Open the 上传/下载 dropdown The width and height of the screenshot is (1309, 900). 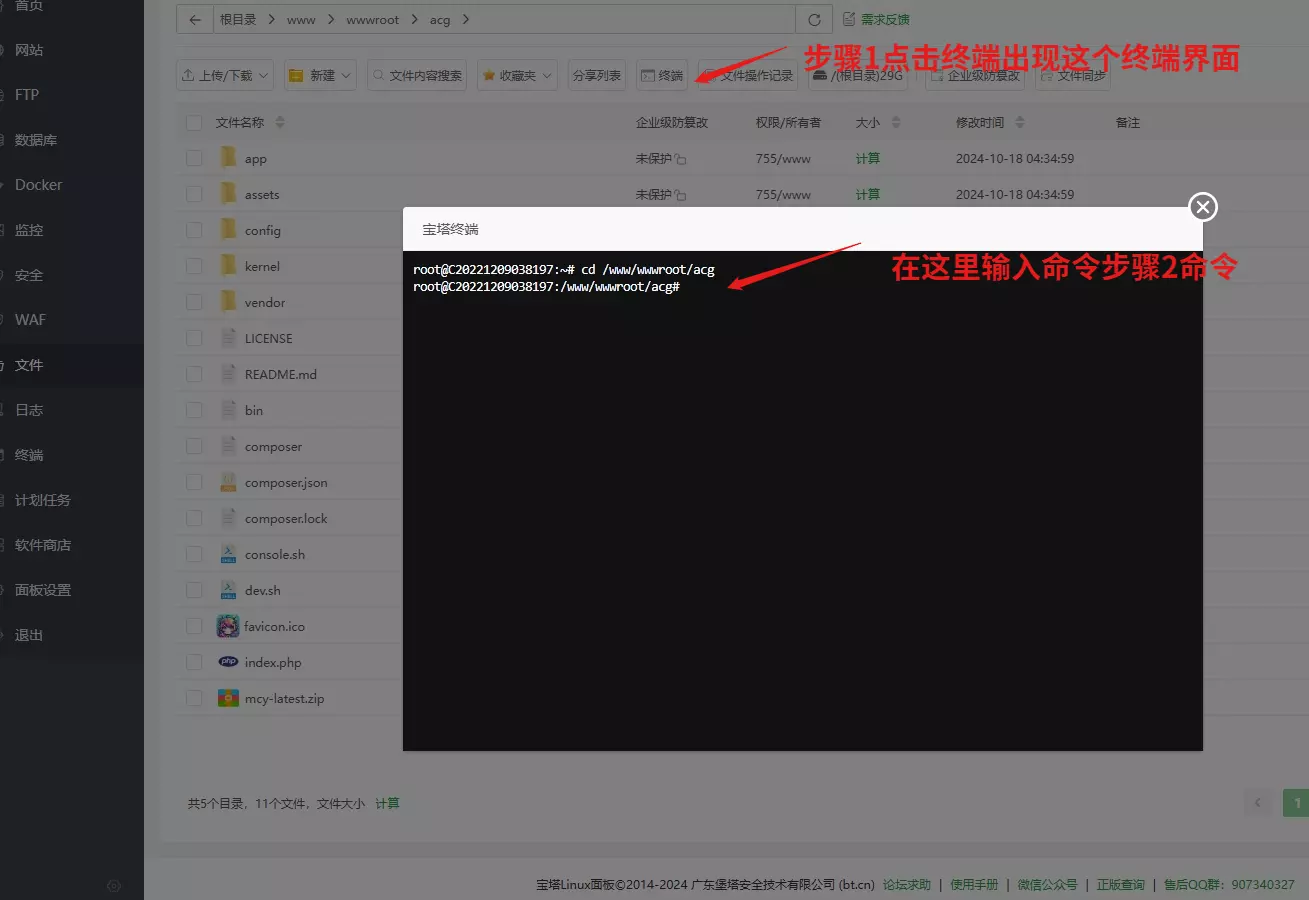[x=225, y=75]
